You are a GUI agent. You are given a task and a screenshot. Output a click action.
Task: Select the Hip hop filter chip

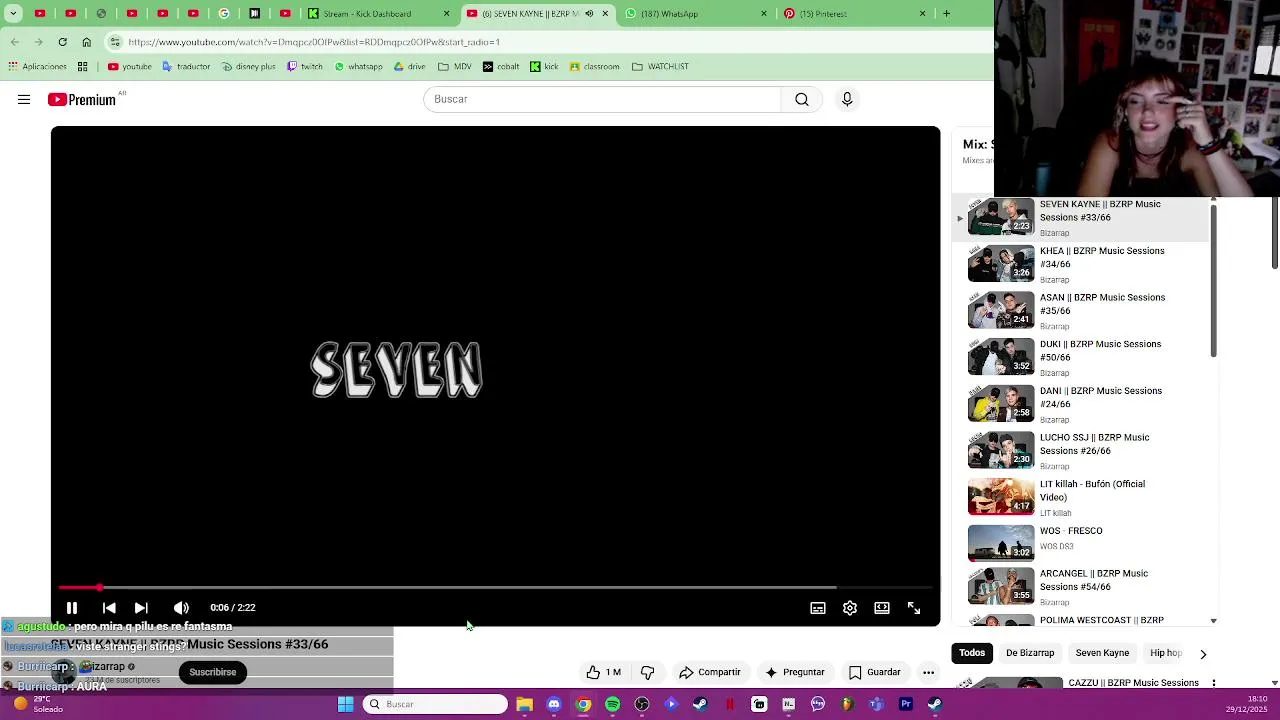click(1166, 653)
